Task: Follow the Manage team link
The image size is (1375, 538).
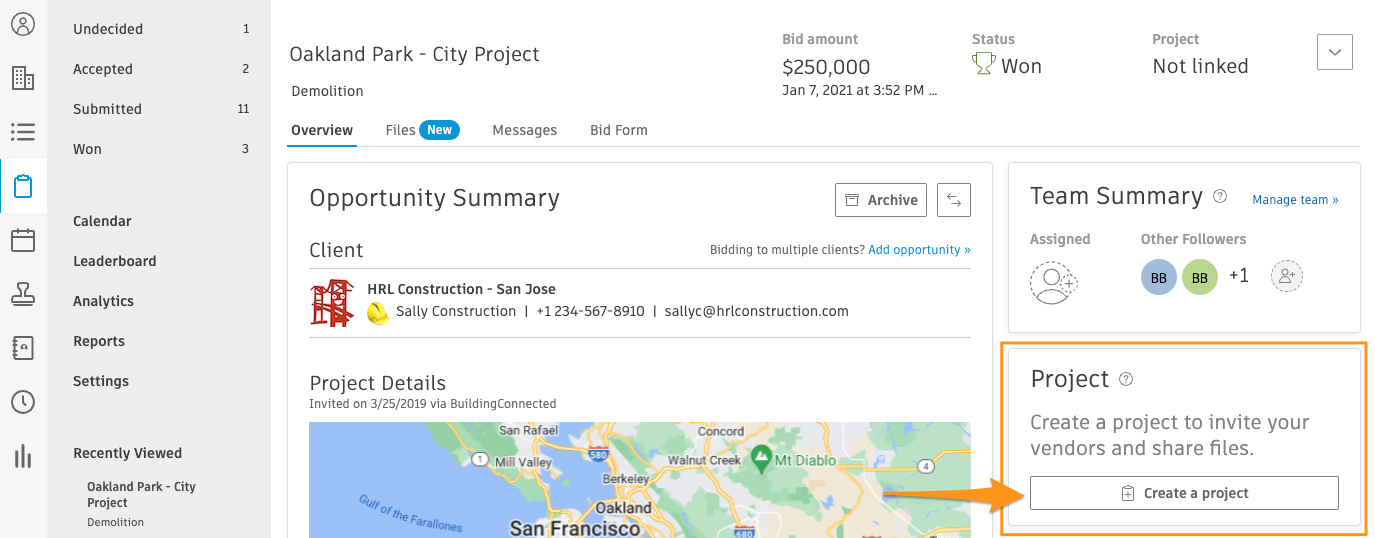Action: (x=1295, y=200)
